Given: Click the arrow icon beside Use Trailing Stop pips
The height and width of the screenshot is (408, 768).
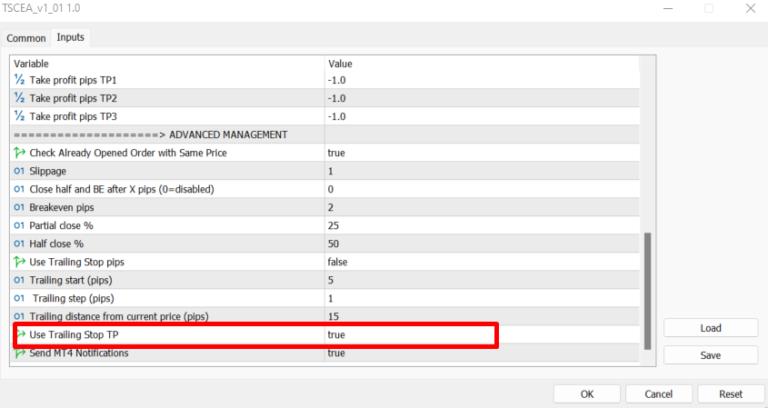Looking at the screenshot, I should (x=20, y=261).
